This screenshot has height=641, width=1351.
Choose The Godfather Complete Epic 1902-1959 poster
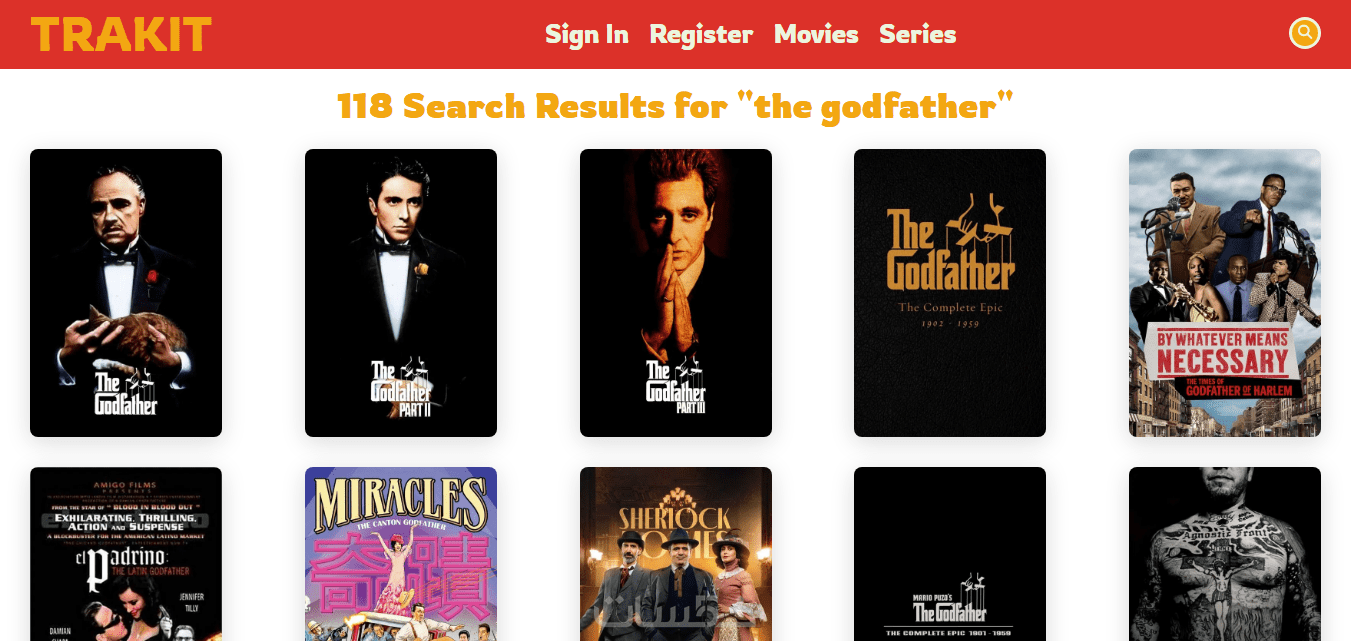click(x=950, y=293)
